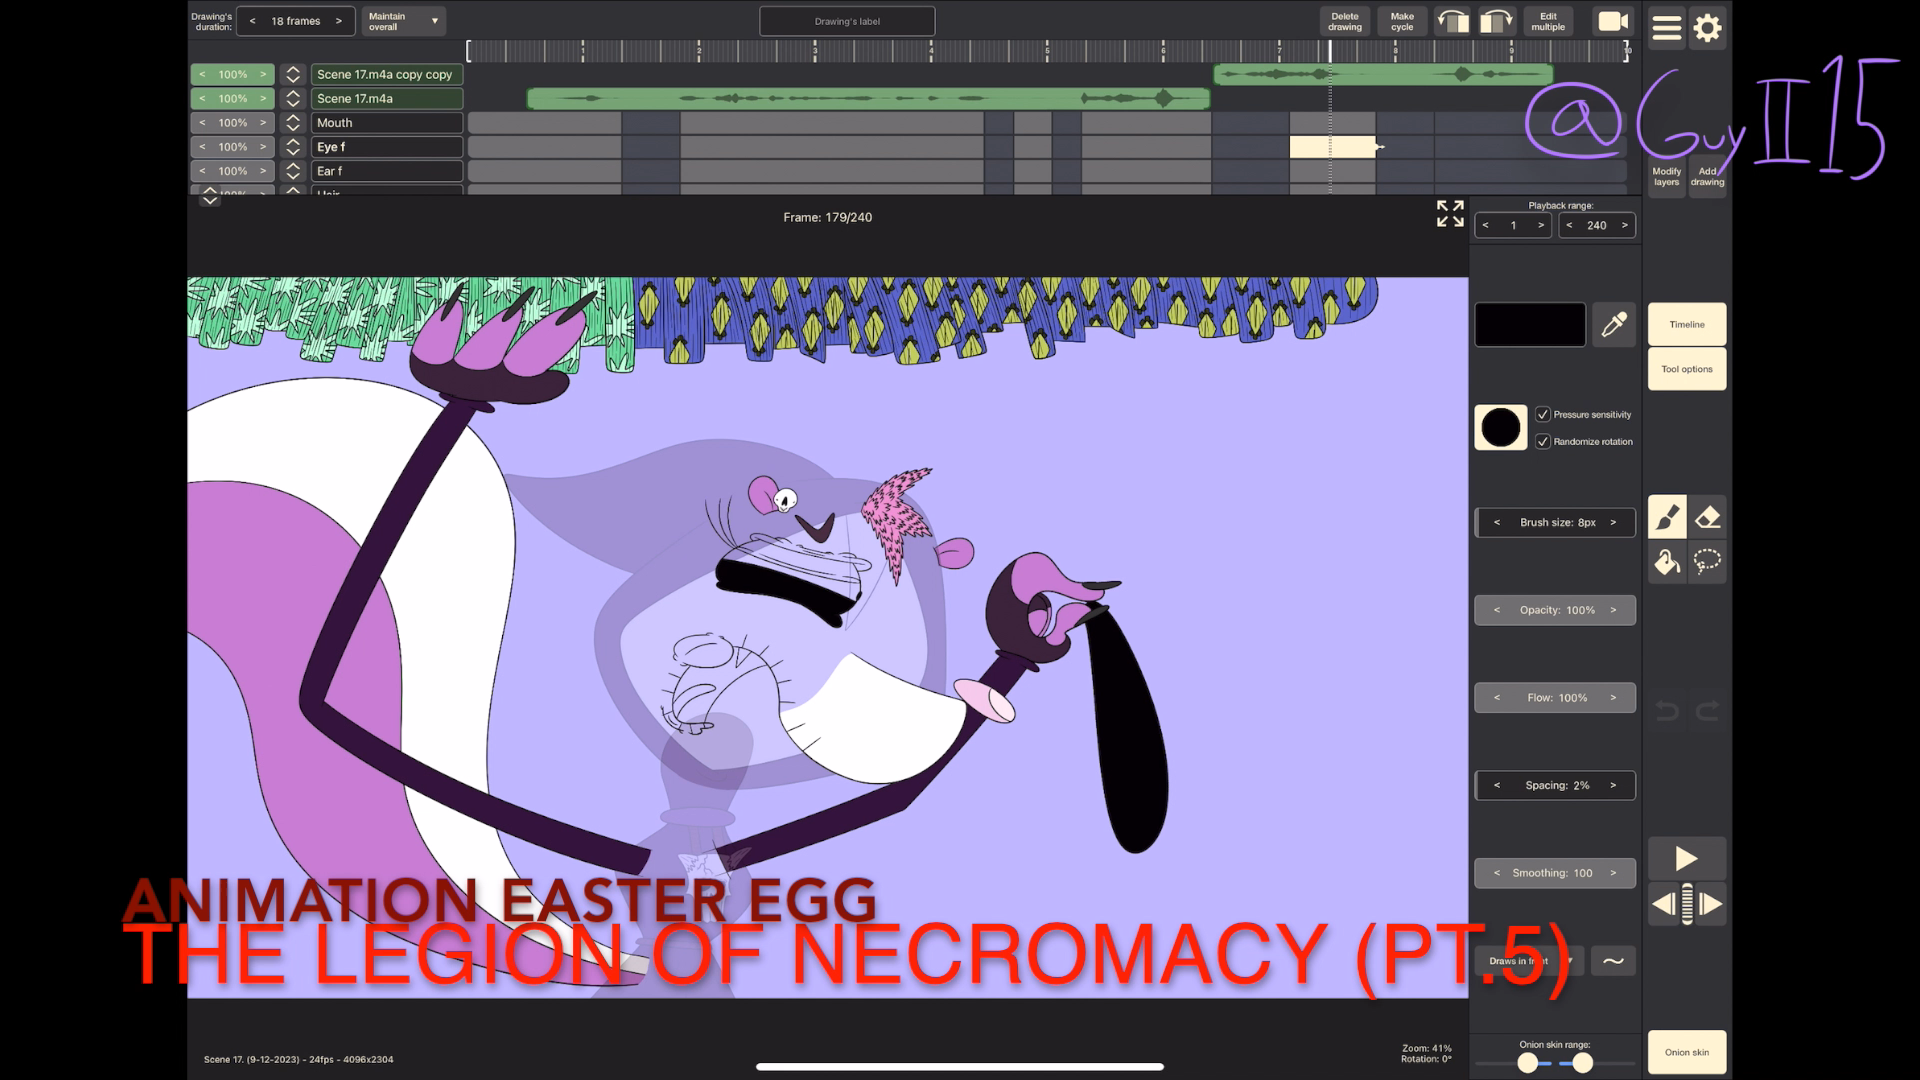Switch to the Tool options tab
1920x1080 pixels.
[1687, 369]
